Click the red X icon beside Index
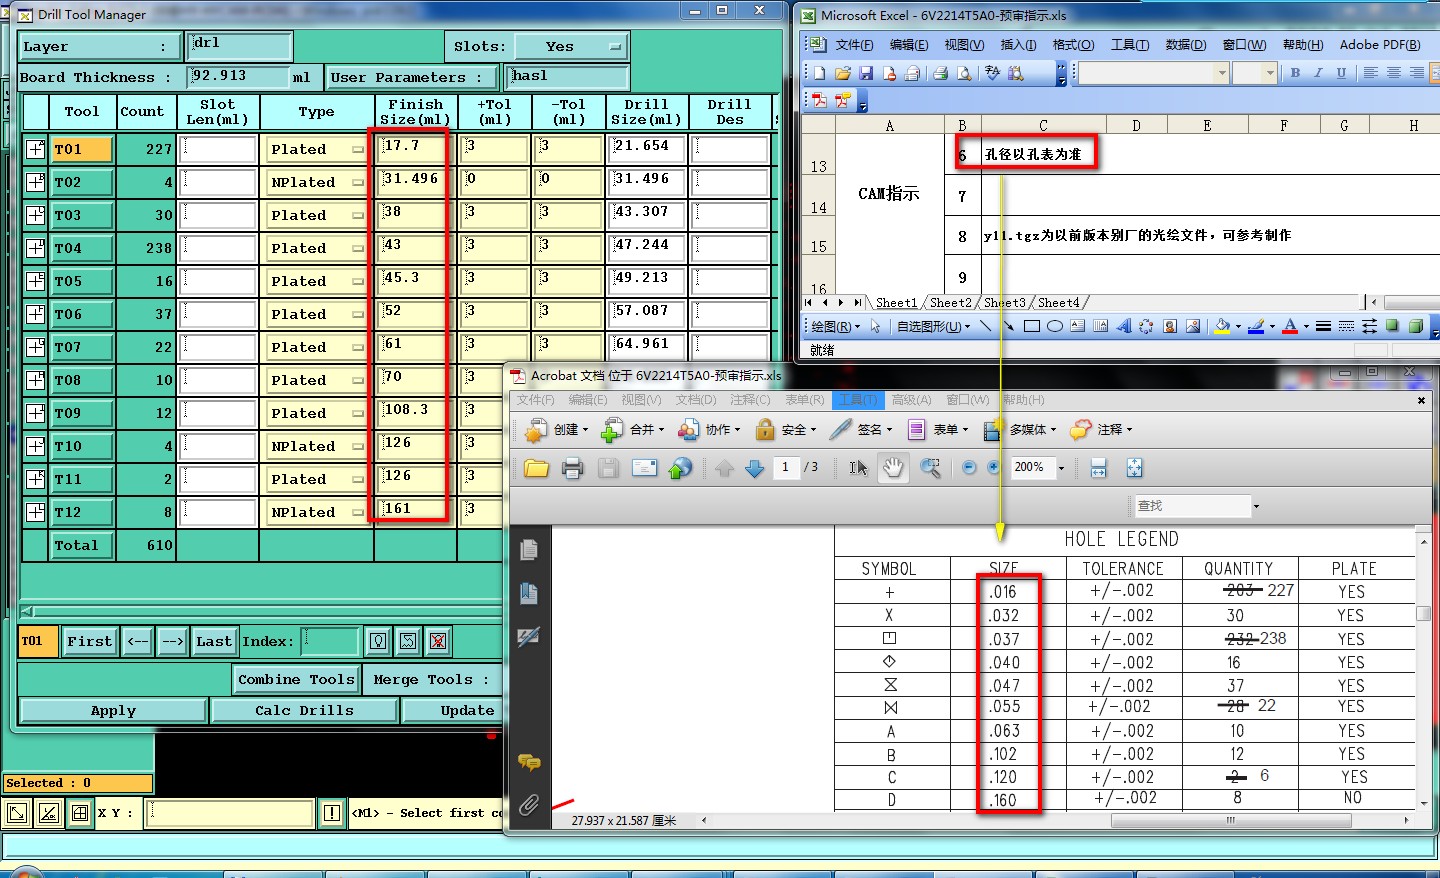Screen dimensions: 1440x878 [x=437, y=641]
